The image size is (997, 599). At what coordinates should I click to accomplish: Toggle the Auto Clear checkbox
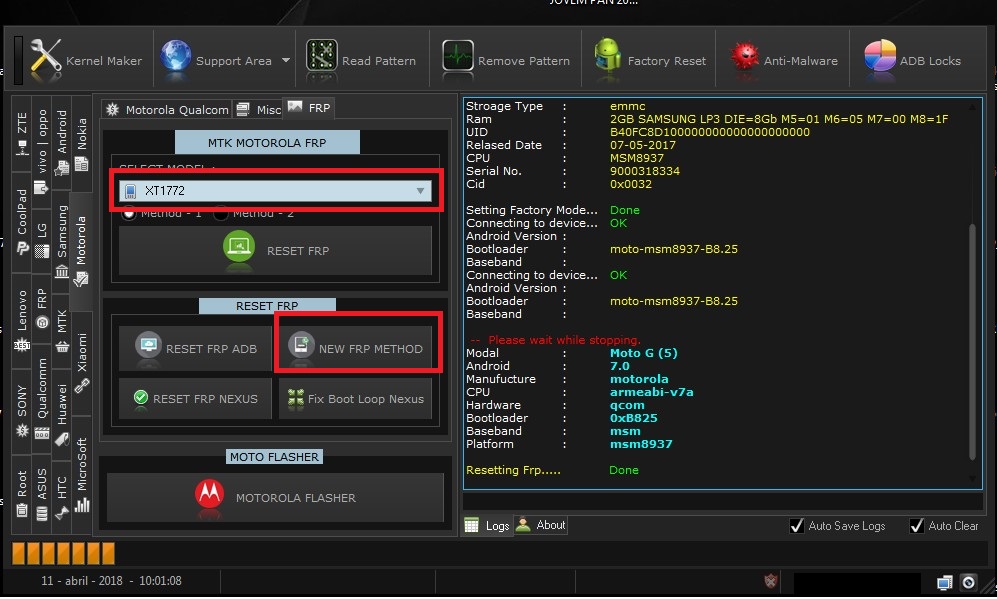(916, 526)
